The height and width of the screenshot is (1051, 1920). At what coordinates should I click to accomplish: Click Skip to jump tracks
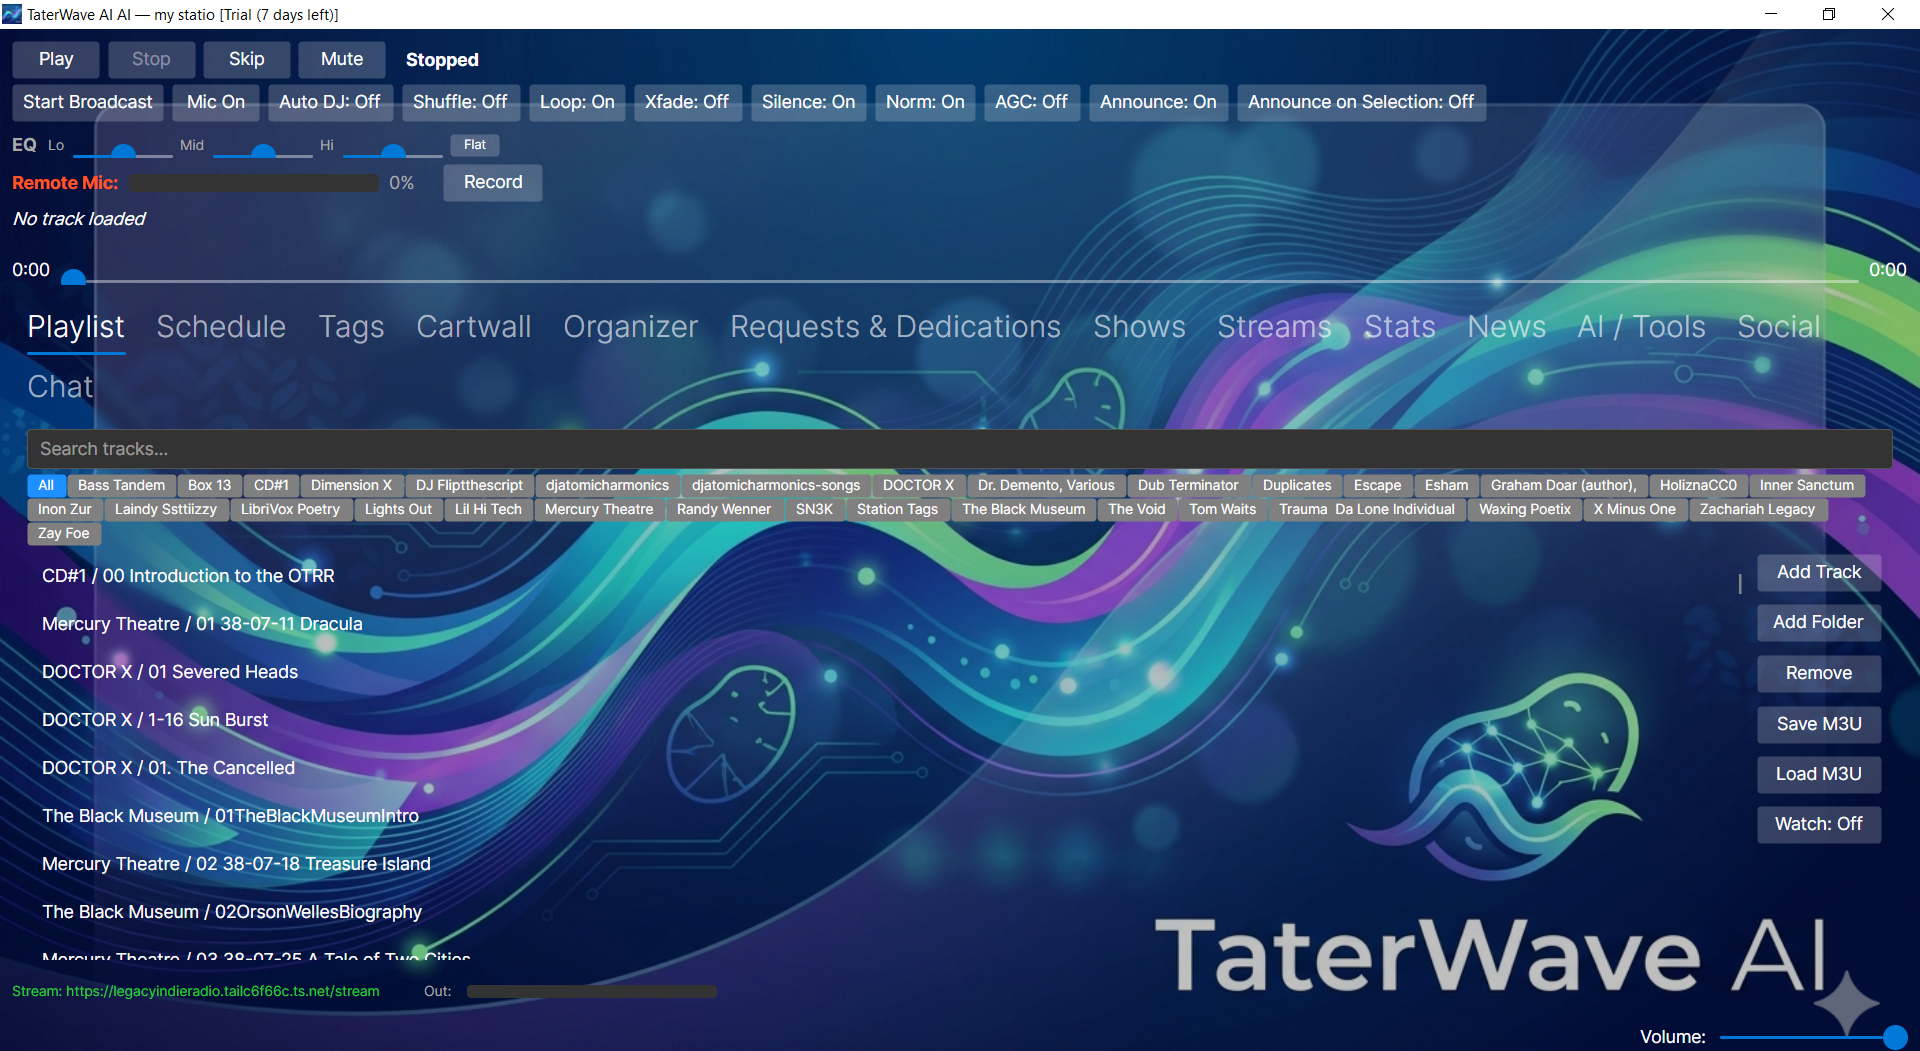[x=246, y=59]
